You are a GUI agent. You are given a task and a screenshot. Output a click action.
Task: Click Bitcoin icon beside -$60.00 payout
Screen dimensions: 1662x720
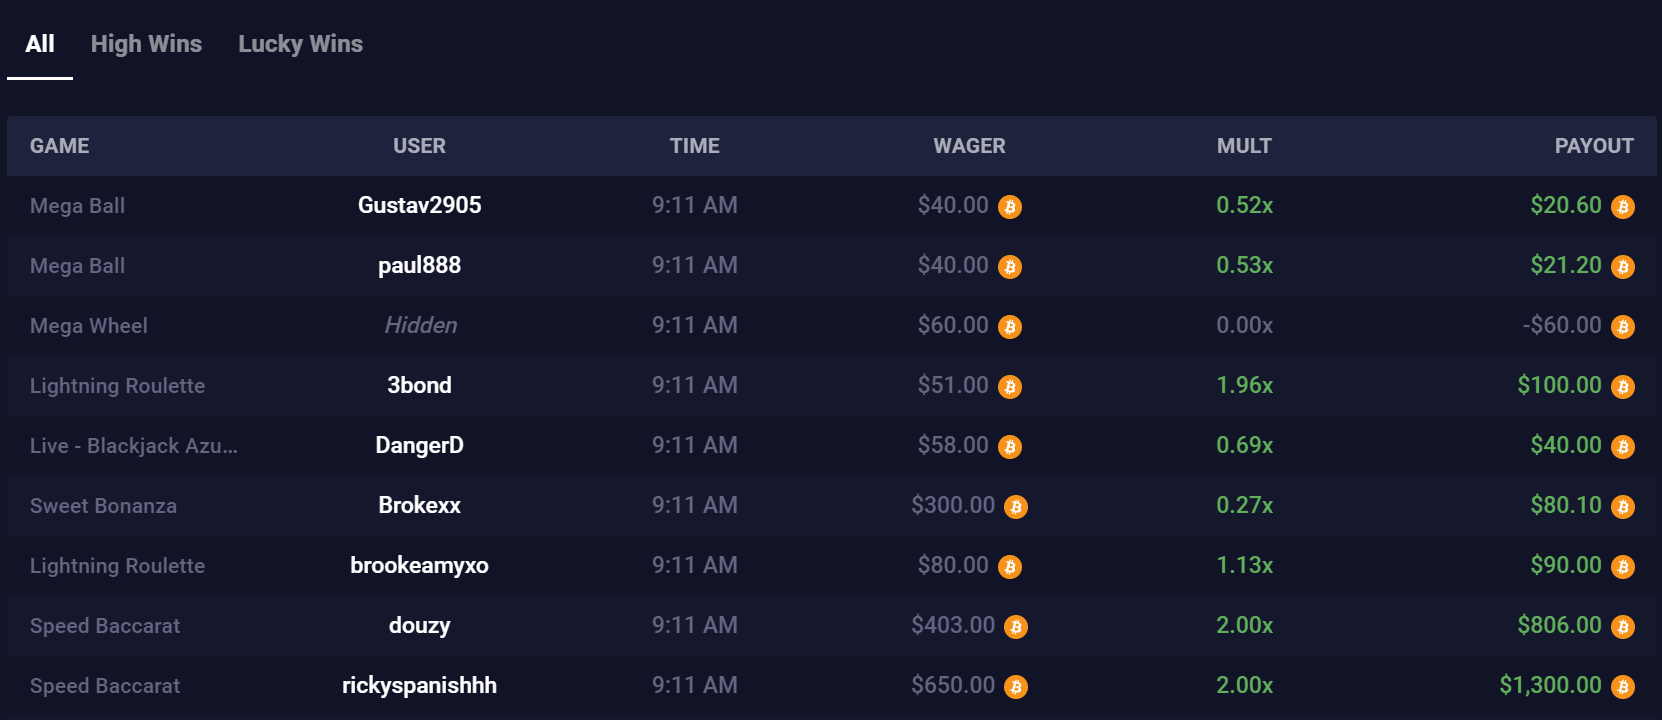pyautogui.click(x=1623, y=327)
